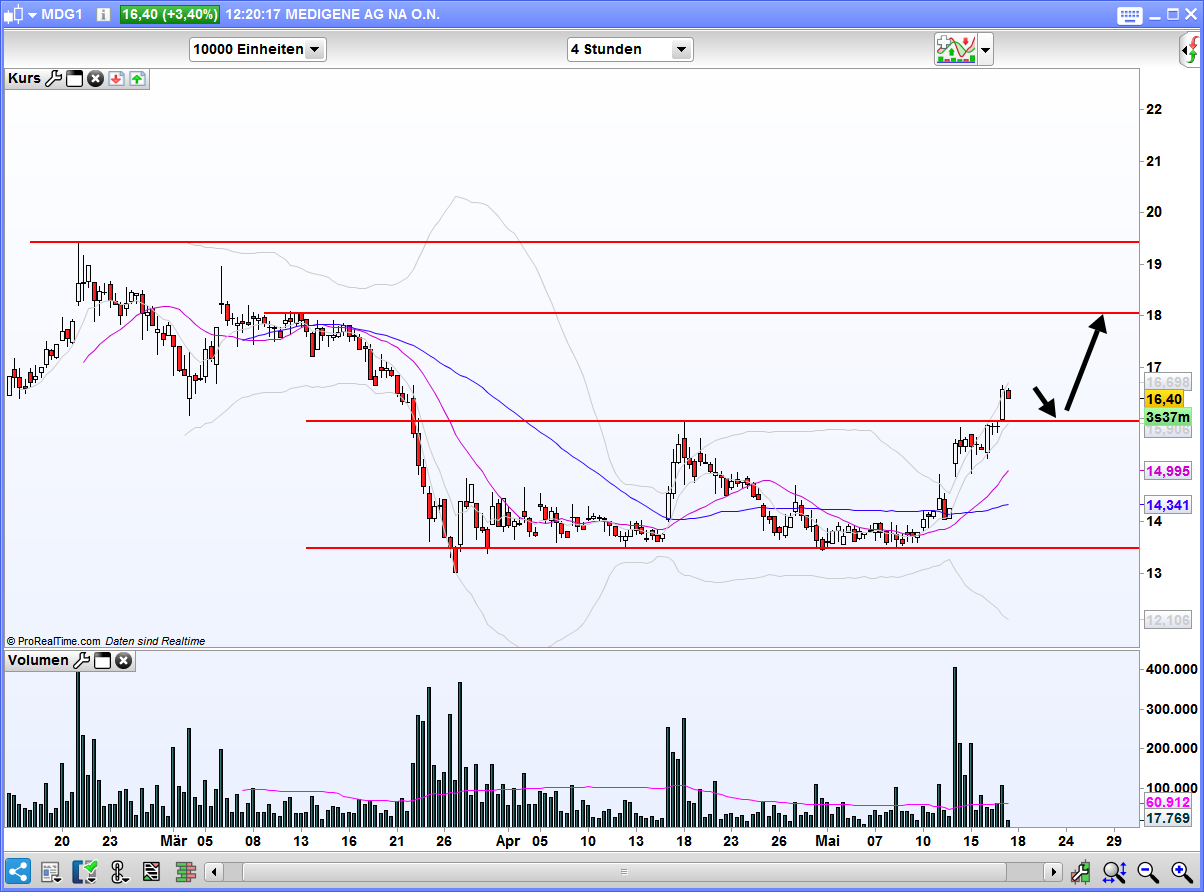This screenshot has height=892, width=1204.
Task: Remove the Volumen panel with X button
Action: pos(123,661)
